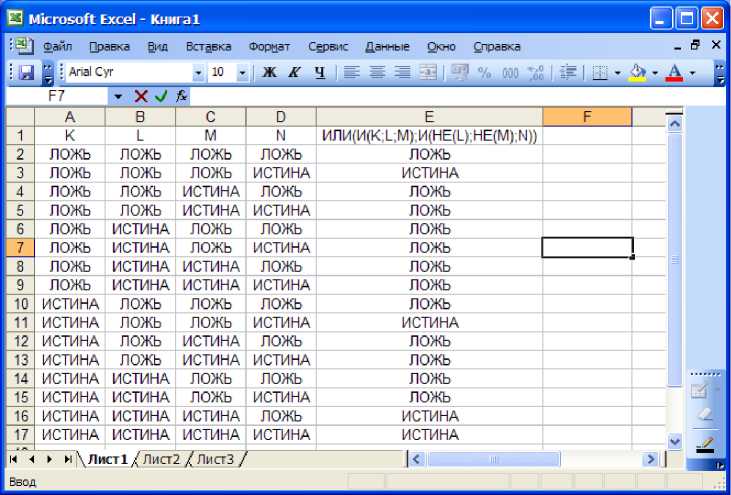Align text to the left
The height and width of the screenshot is (495, 731).
pos(352,72)
